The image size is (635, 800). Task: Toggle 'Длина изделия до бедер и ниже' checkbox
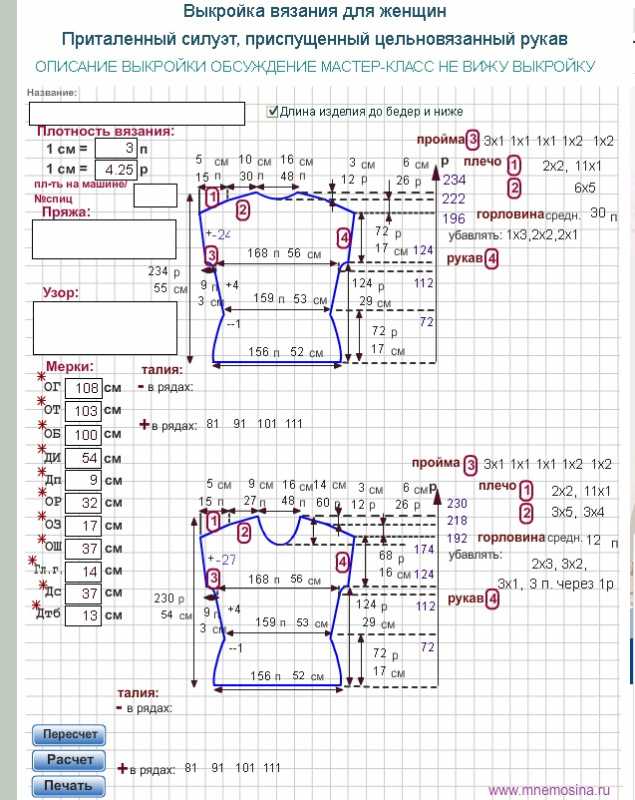(273, 112)
